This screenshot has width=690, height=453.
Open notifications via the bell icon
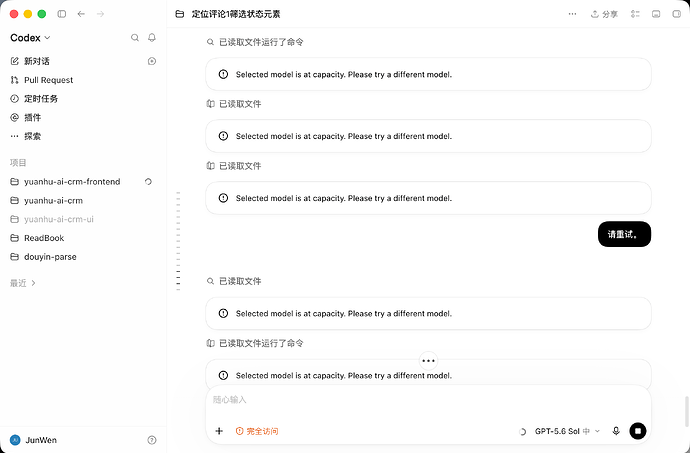pyautogui.click(x=152, y=38)
